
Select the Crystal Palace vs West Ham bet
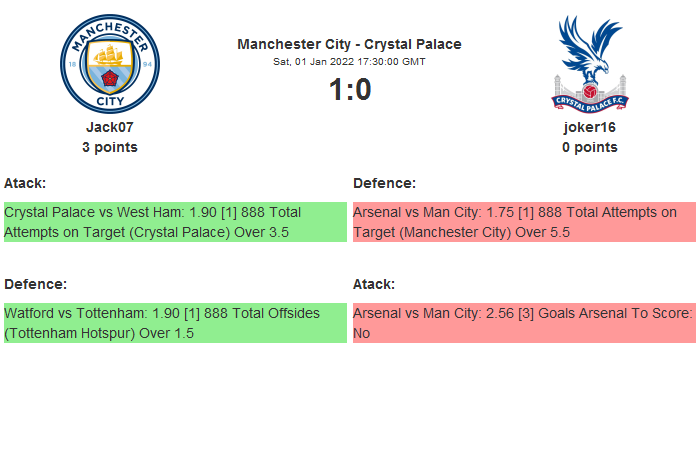coord(175,222)
